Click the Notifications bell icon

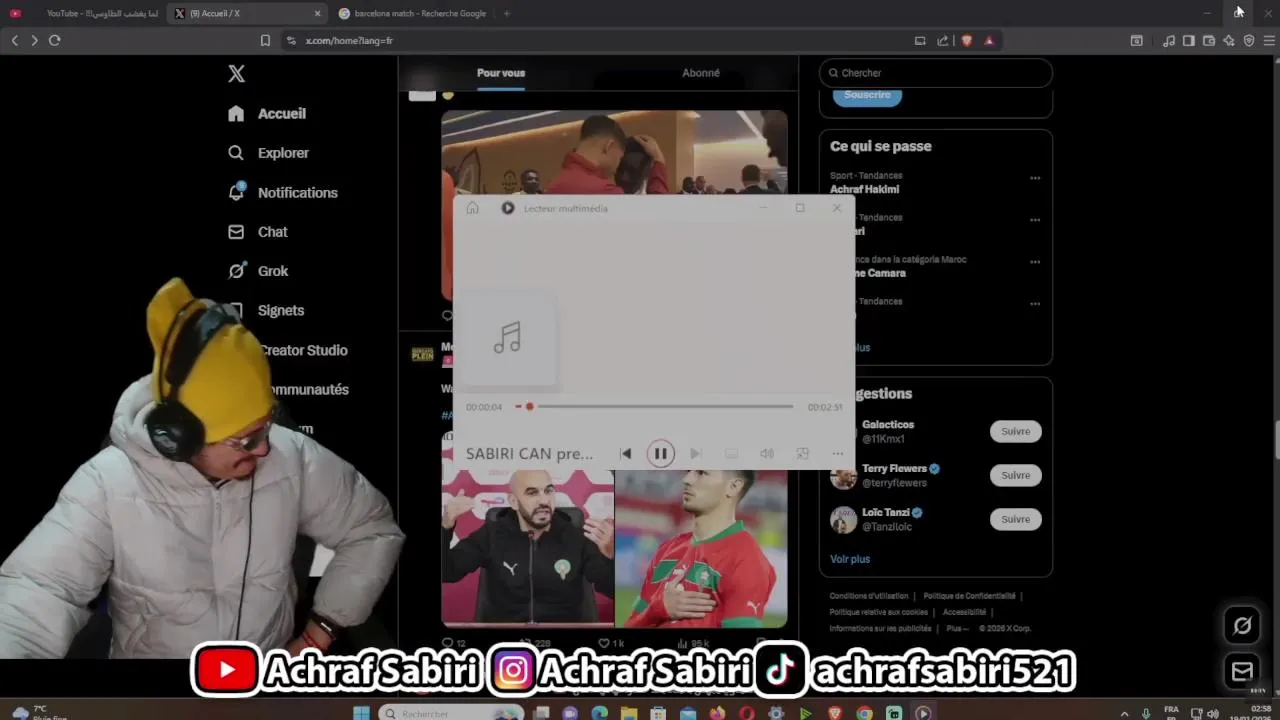click(236, 192)
